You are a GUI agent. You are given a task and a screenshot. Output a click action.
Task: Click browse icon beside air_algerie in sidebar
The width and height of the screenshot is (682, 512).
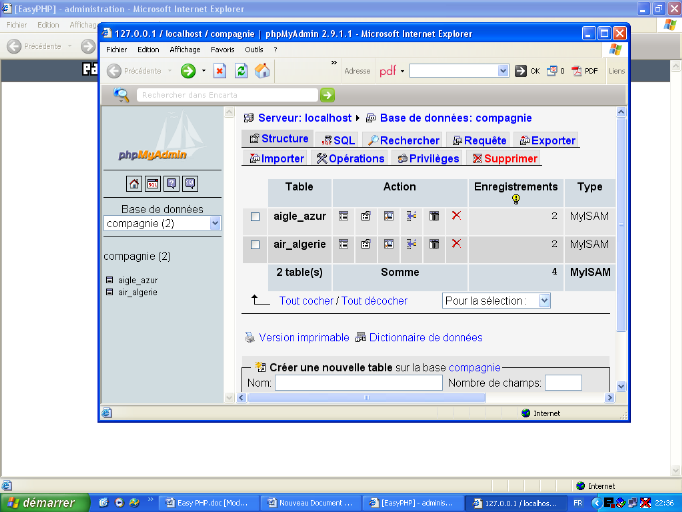click(110, 292)
